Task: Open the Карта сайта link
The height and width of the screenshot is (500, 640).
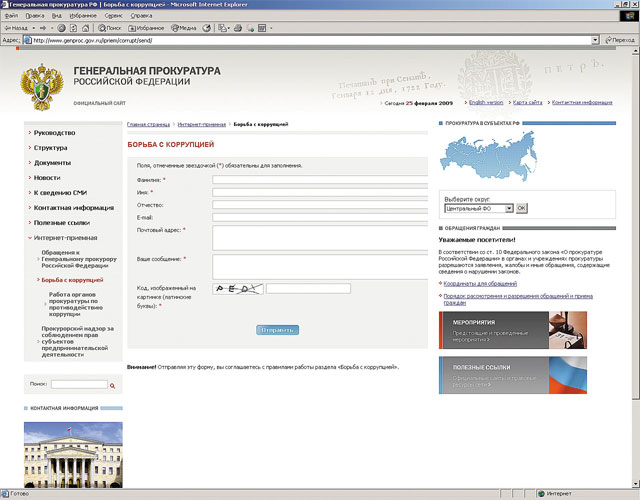Action: click(527, 102)
